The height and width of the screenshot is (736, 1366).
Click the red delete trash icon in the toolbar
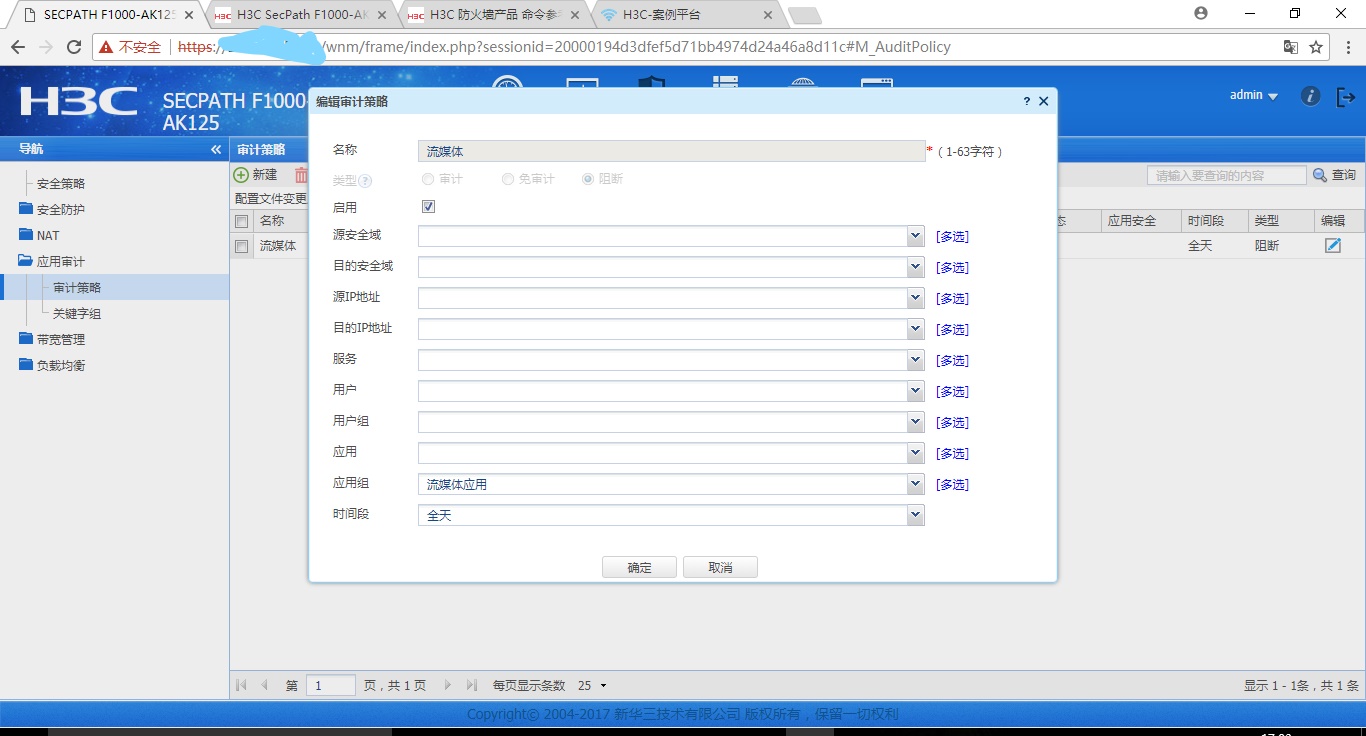(x=301, y=174)
